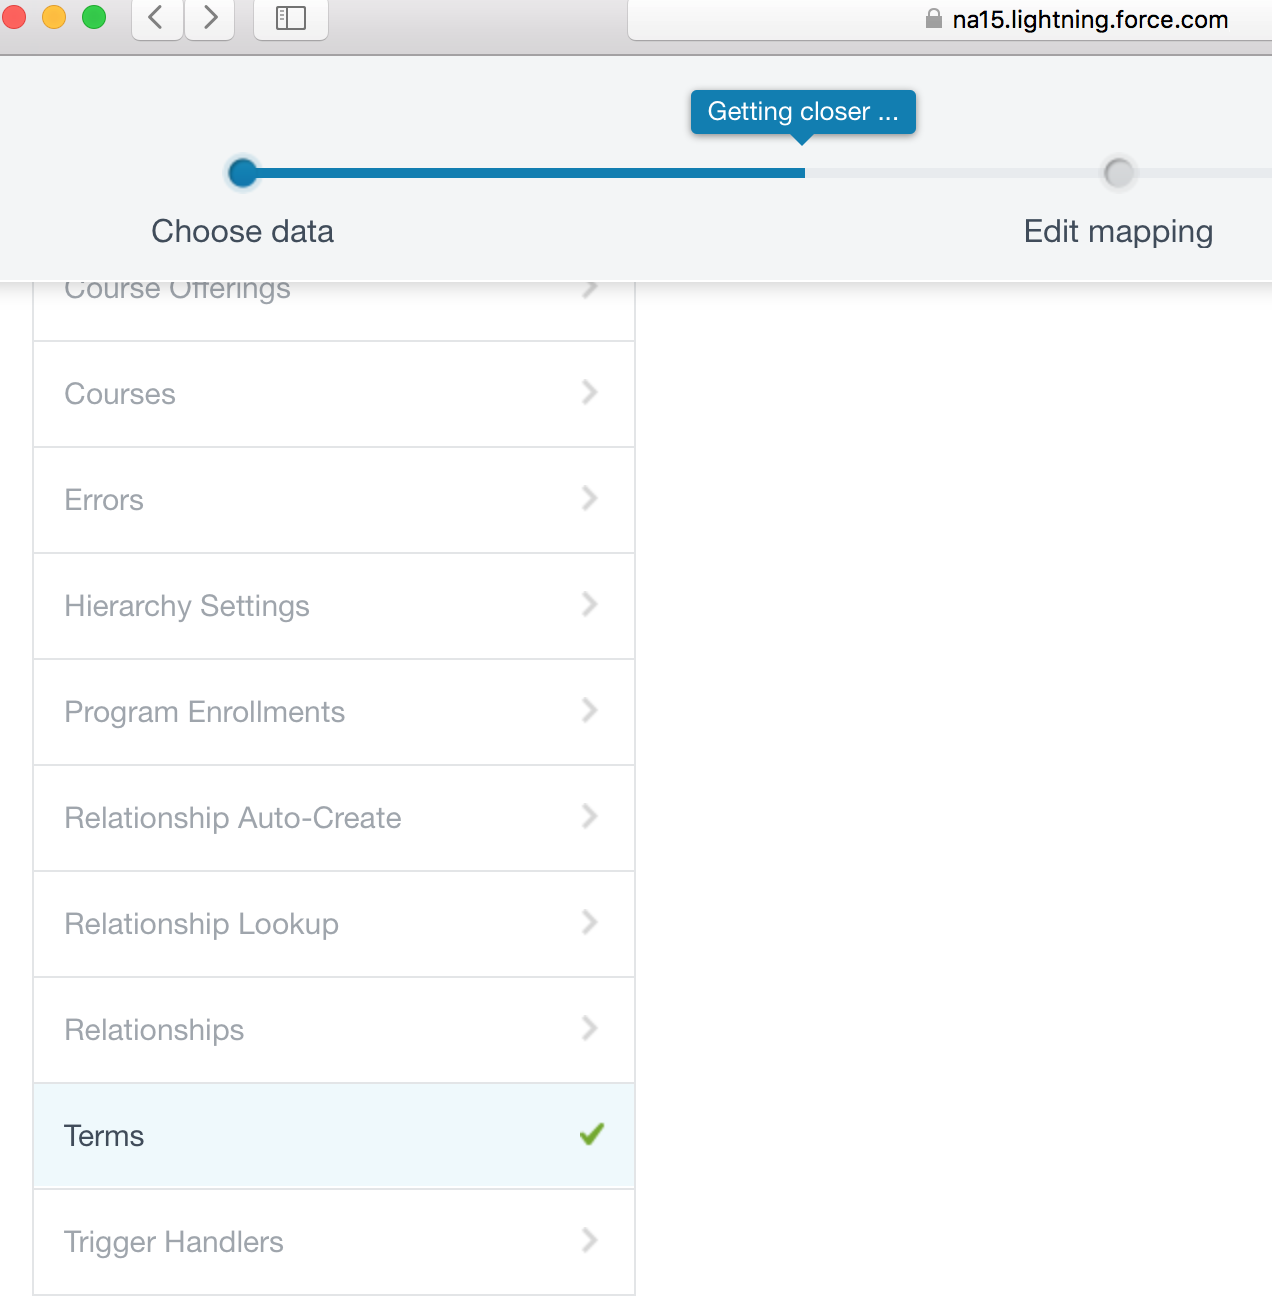
Task: Expand the Courses row chevron
Action: pyautogui.click(x=590, y=392)
